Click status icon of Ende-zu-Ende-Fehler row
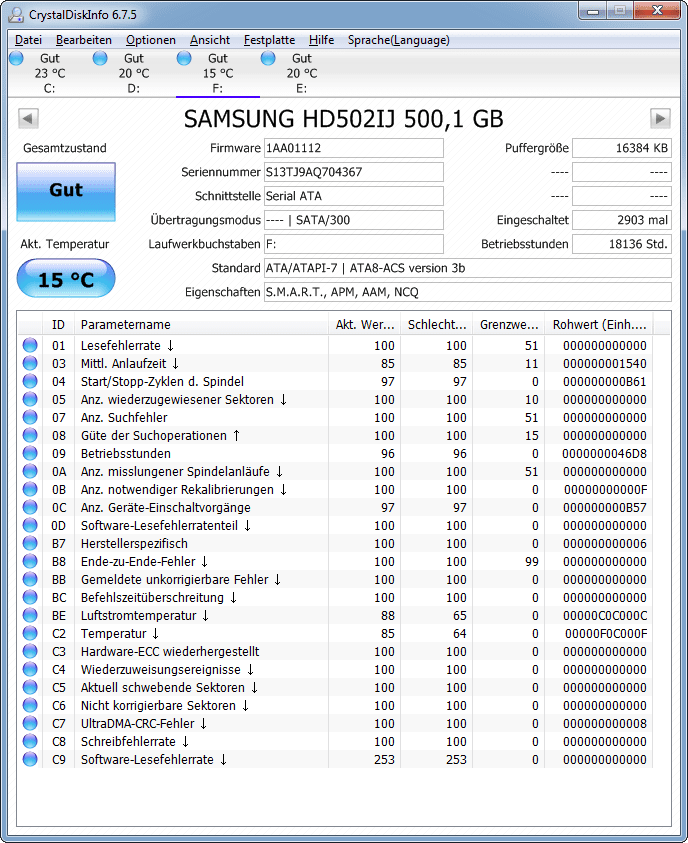The height and width of the screenshot is (843, 688). [x=30, y=561]
